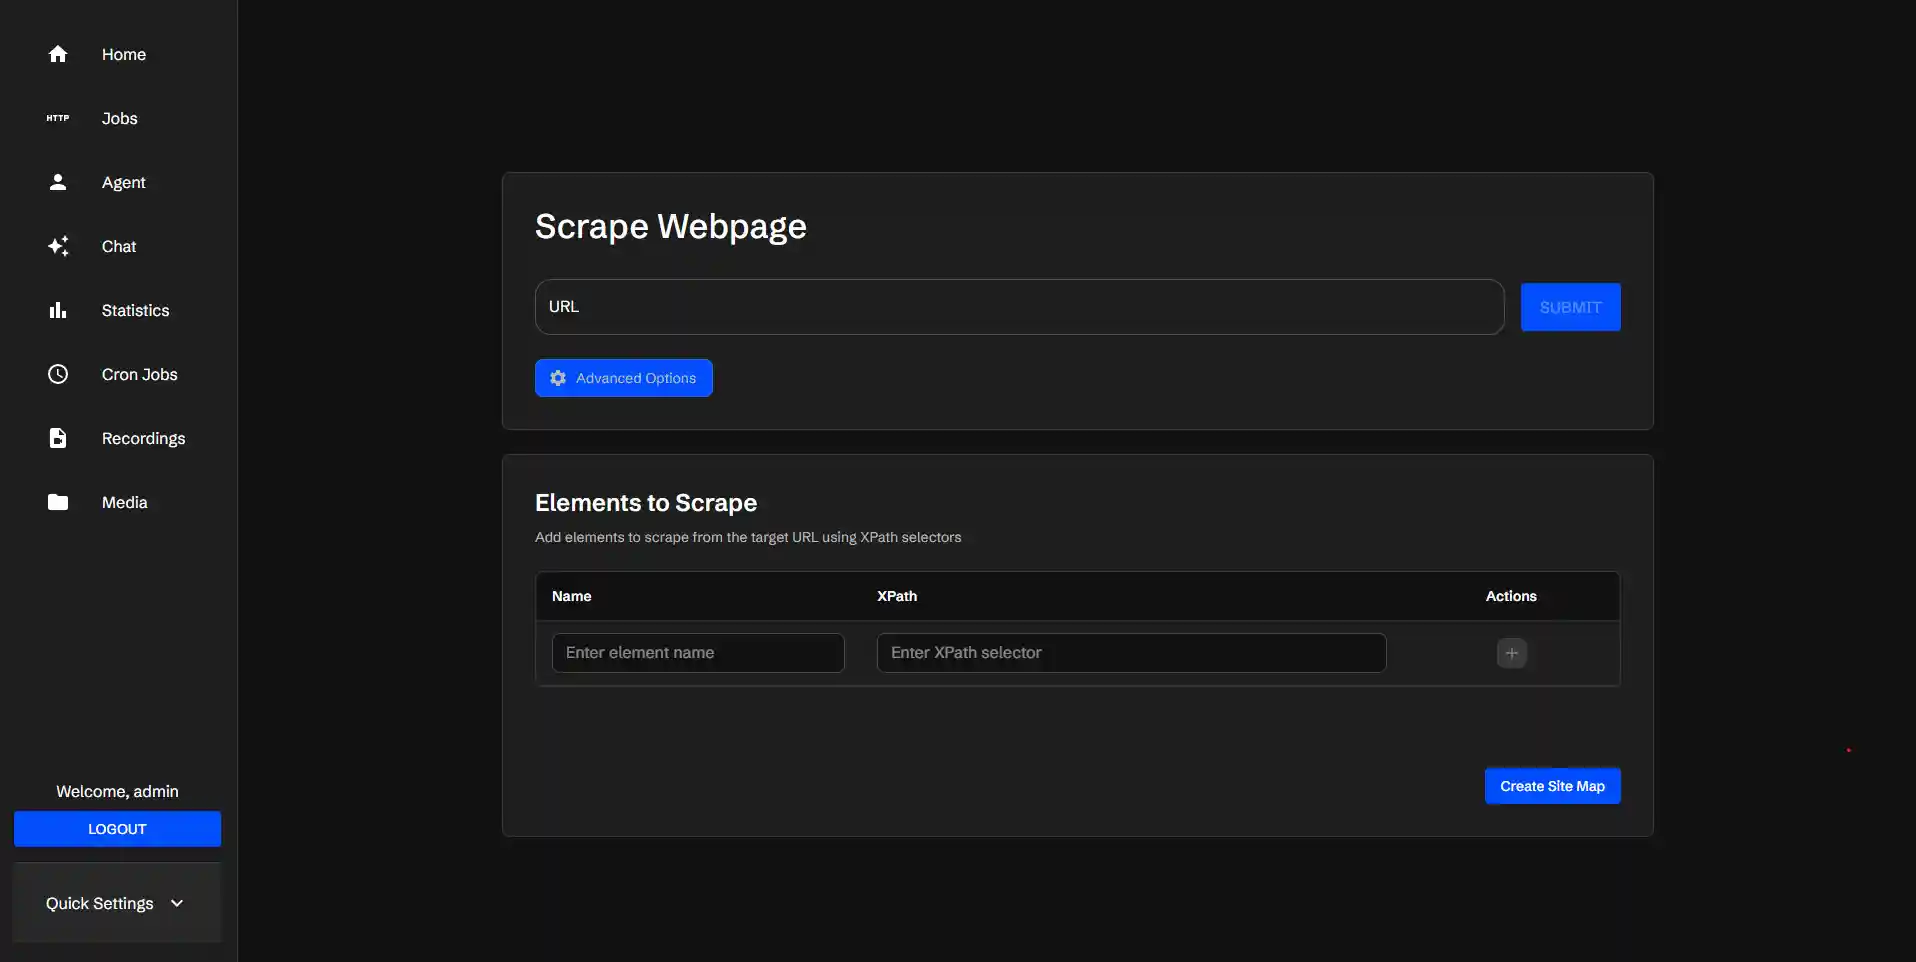Click the Create Site Map button
This screenshot has width=1916, height=962.
tap(1552, 786)
